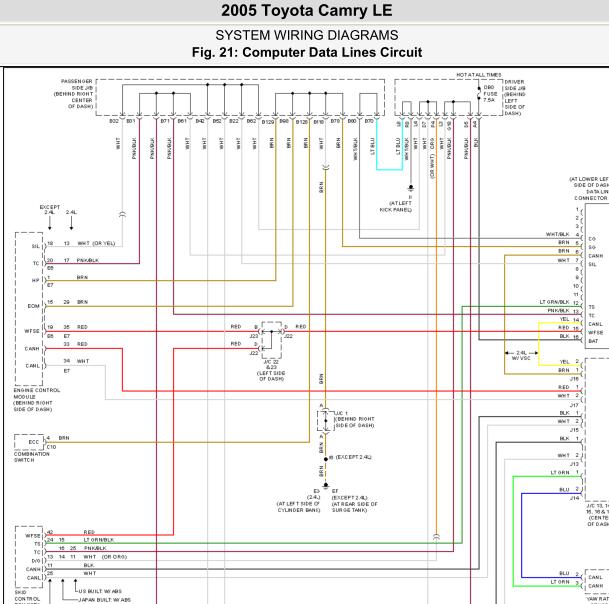Click the 'WHT (OR YEL)' wire label
Screen dimensions: 609x604
pos(96,243)
